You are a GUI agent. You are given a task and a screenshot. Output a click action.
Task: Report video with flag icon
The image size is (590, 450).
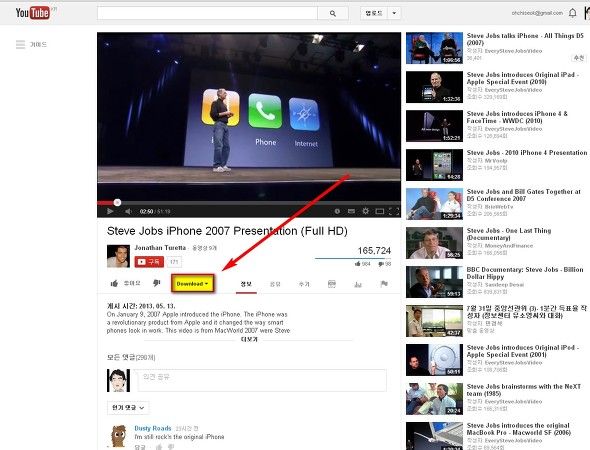coord(384,284)
